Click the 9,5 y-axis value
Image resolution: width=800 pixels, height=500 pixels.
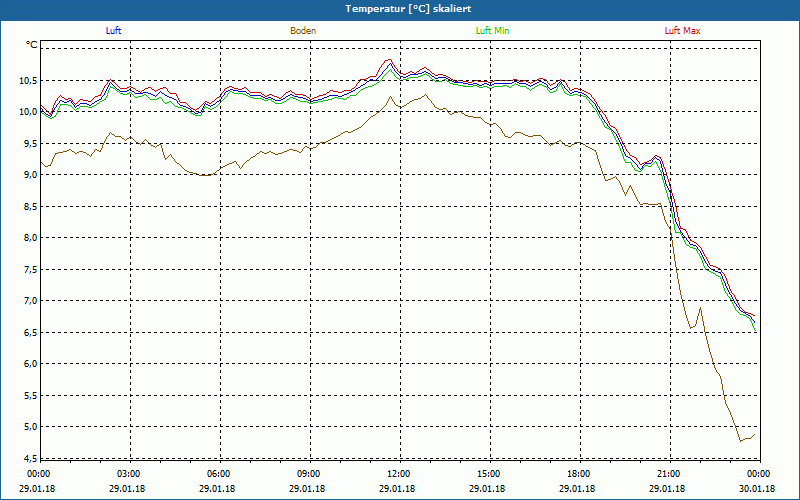coord(30,143)
